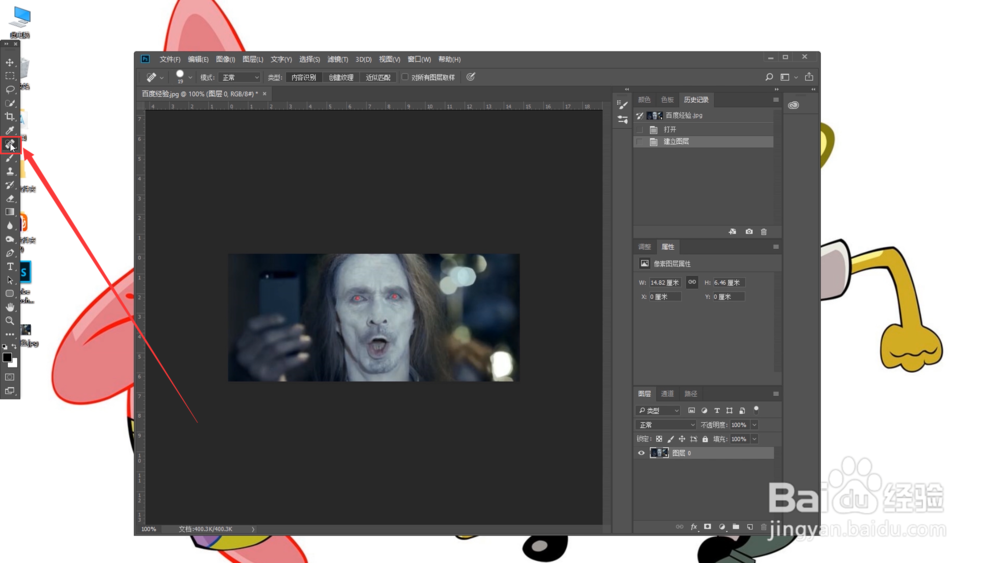Open the 滤镜(T) menu
The height and width of the screenshot is (563, 1000).
337,59
